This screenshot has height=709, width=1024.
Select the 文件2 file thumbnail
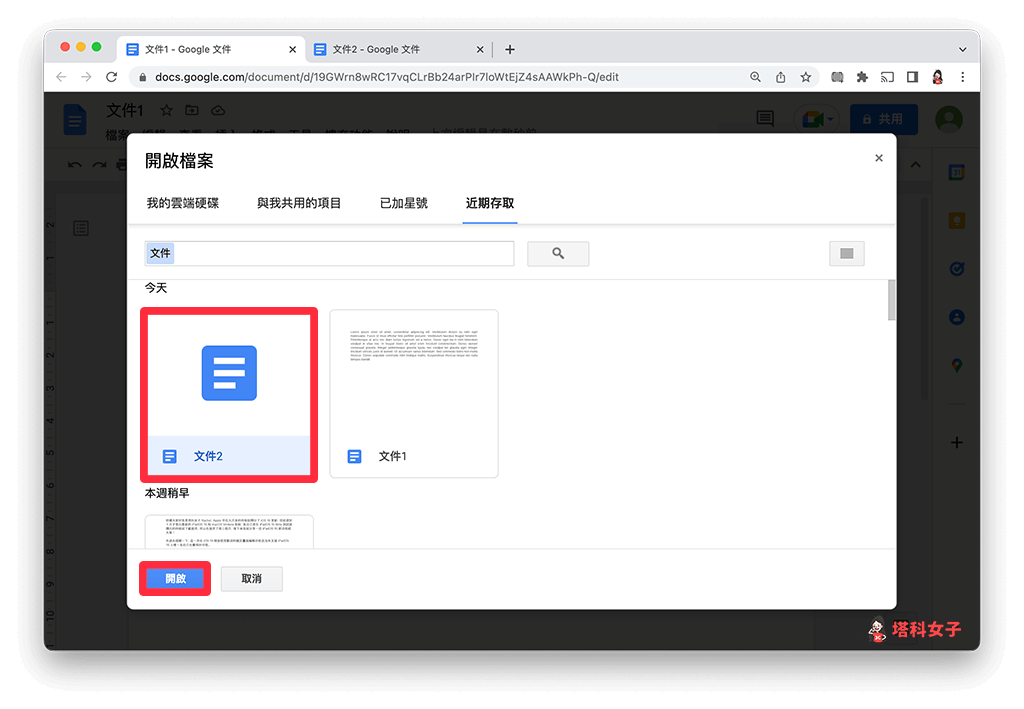pos(229,393)
